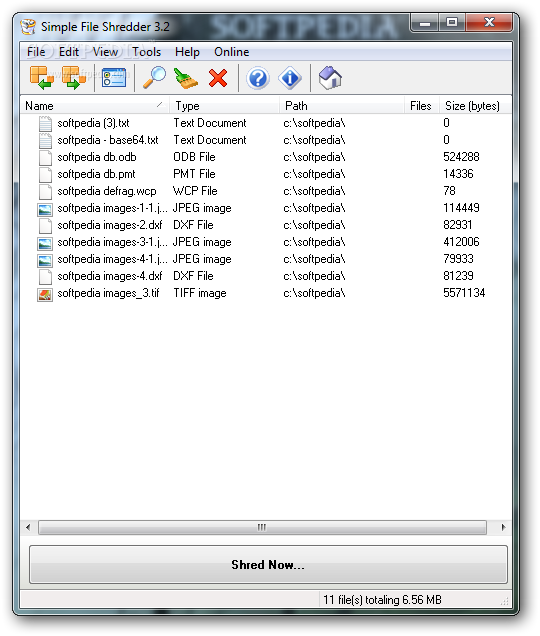Viewport: 540px width, 636px height.
Task: Select softpedia db.odb file name
Action: pyautogui.click(x=97, y=157)
